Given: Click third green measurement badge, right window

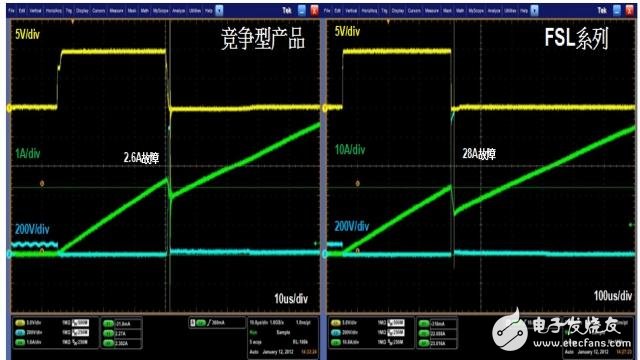Looking at the screenshot, I should pos(424,343).
